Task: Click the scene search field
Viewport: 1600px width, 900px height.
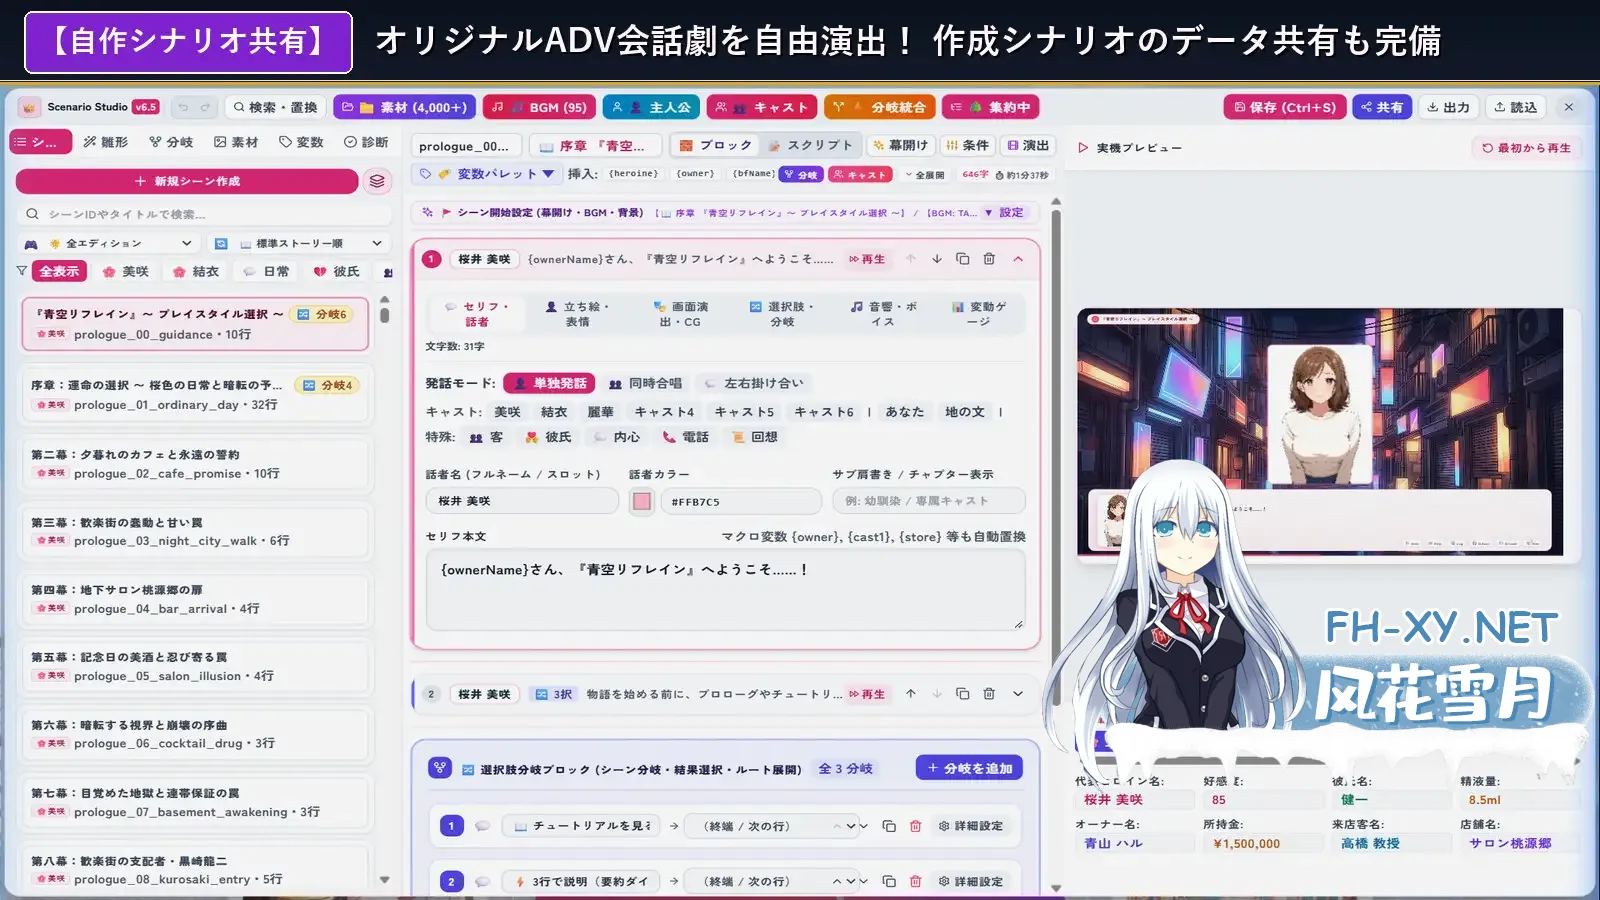Action: tap(204, 214)
